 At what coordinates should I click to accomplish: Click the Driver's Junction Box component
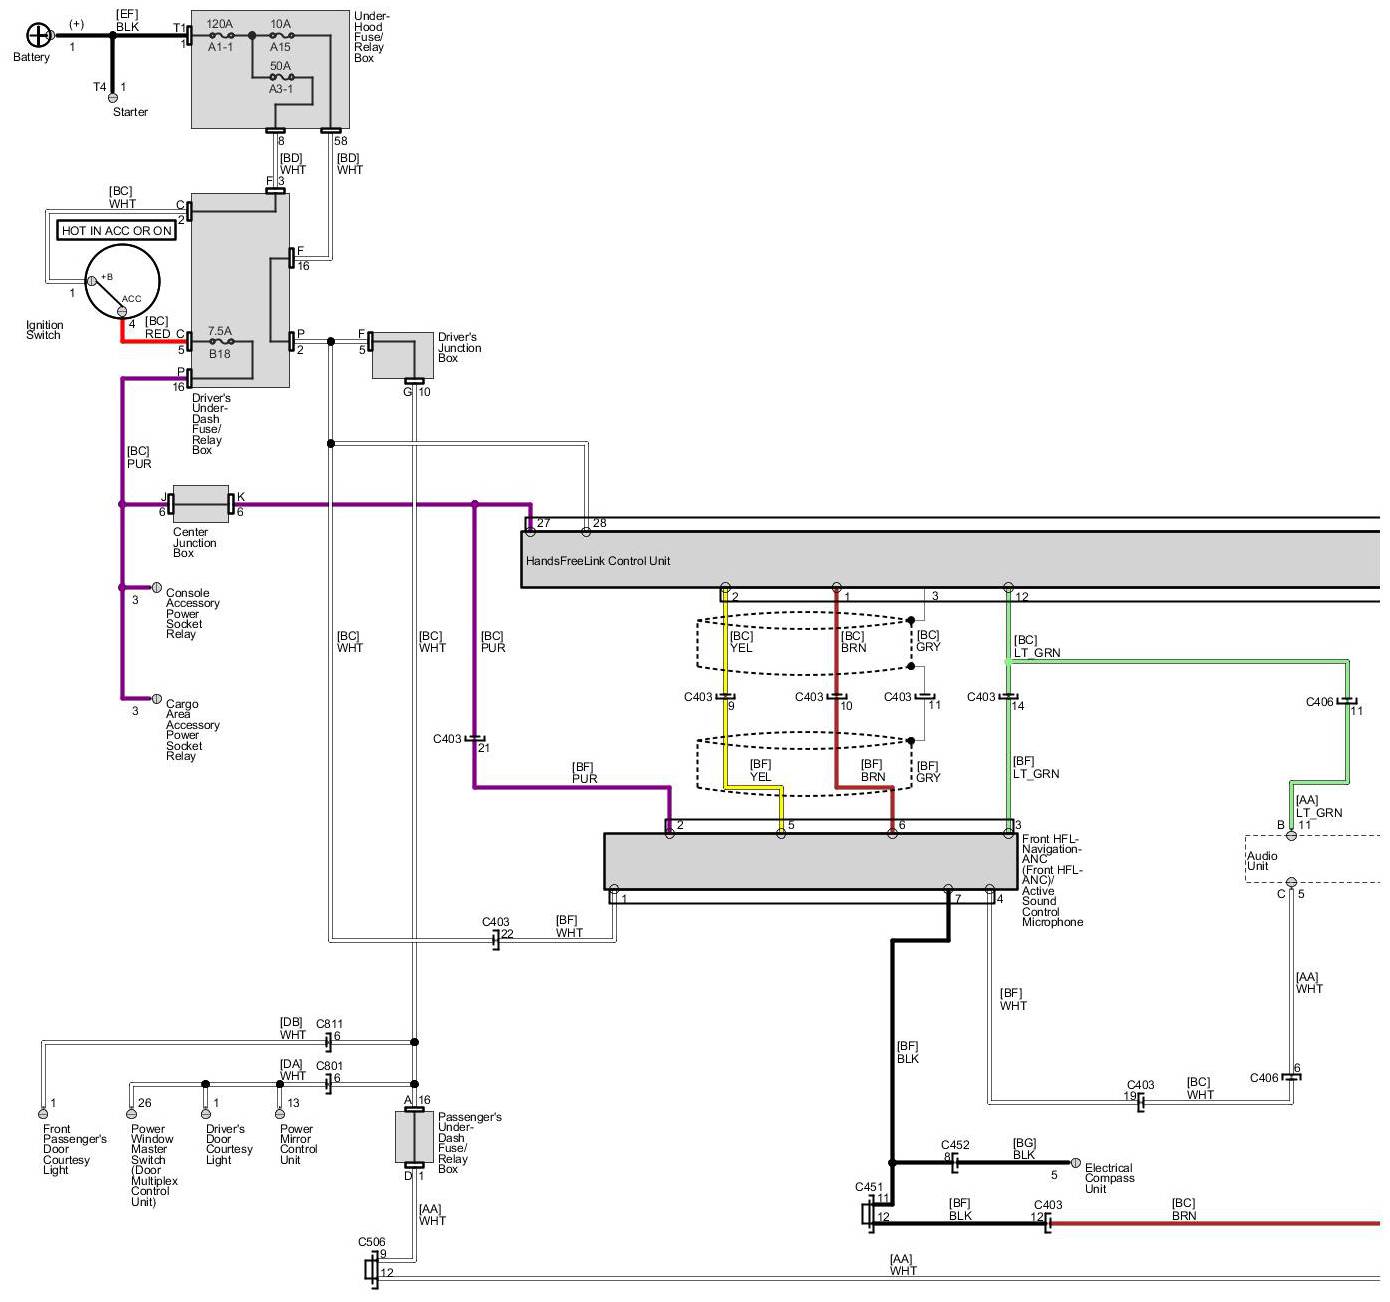[404, 355]
